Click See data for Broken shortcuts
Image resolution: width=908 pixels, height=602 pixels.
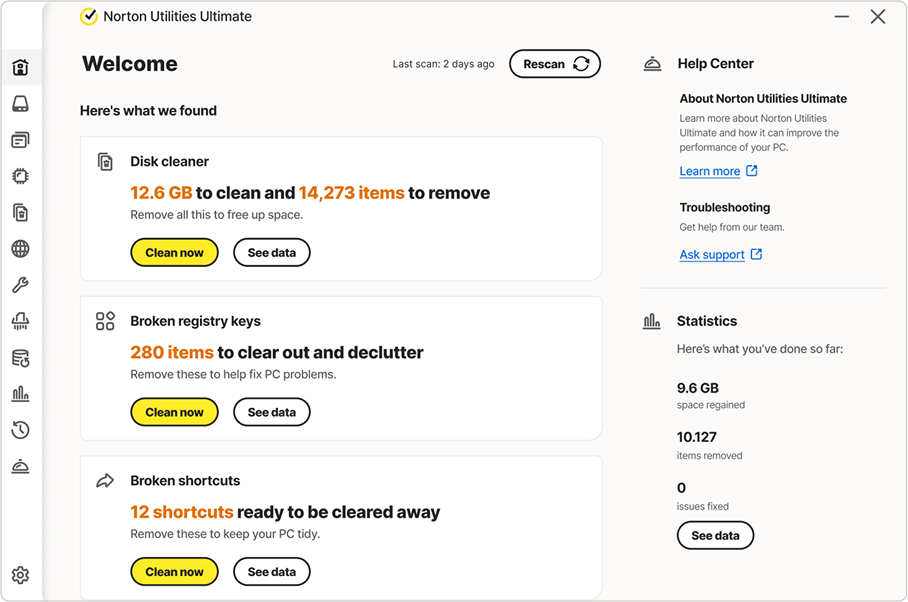[x=272, y=572]
